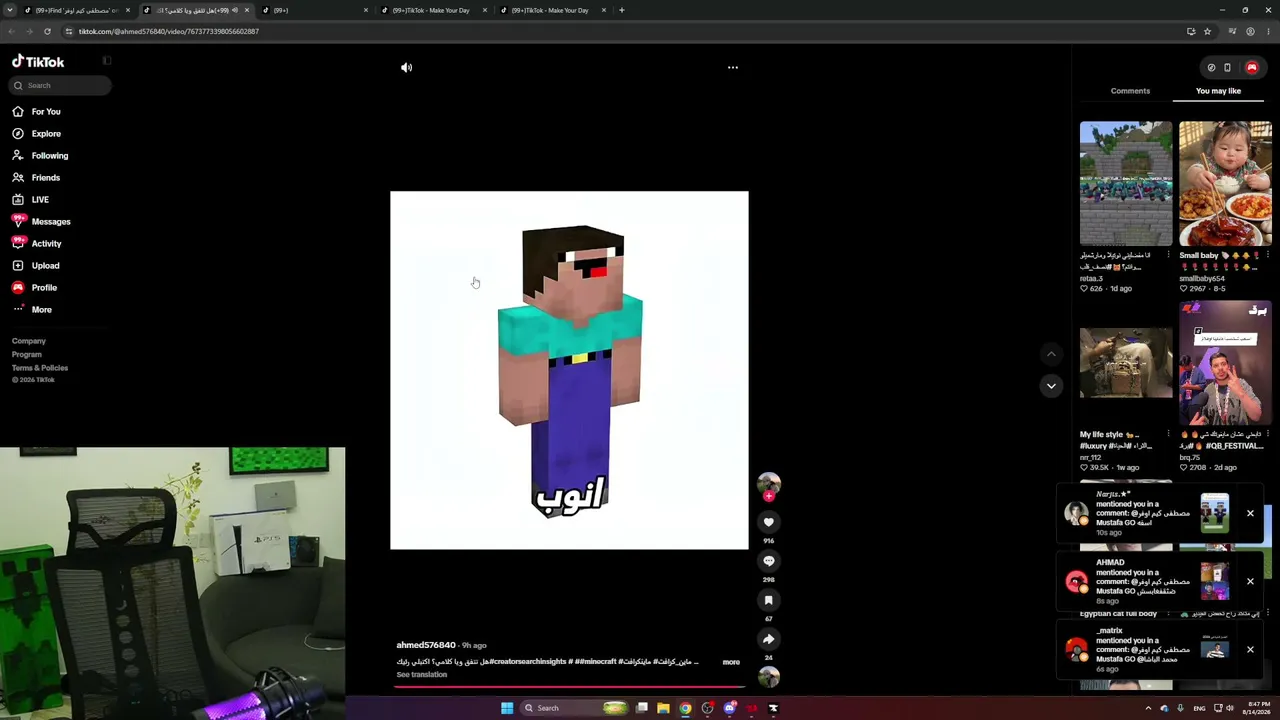Click the TikTok logo
Screen dimensions: 1280x720
click(38, 61)
